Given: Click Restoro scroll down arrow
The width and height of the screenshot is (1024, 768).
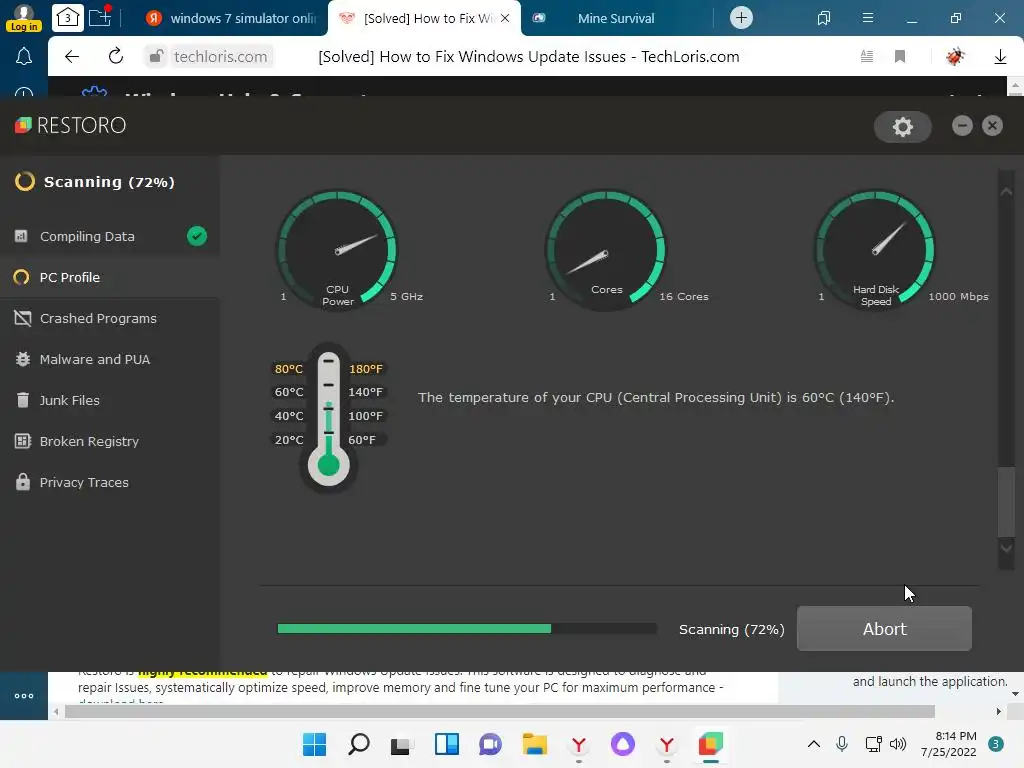Looking at the screenshot, I should coord(1006,549).
